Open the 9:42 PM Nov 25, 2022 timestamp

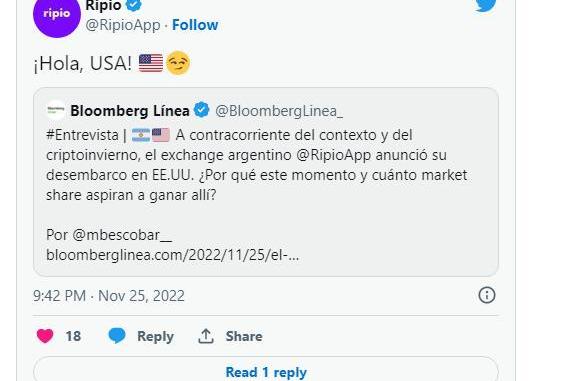pyautogui.click(x=109, y=296)
